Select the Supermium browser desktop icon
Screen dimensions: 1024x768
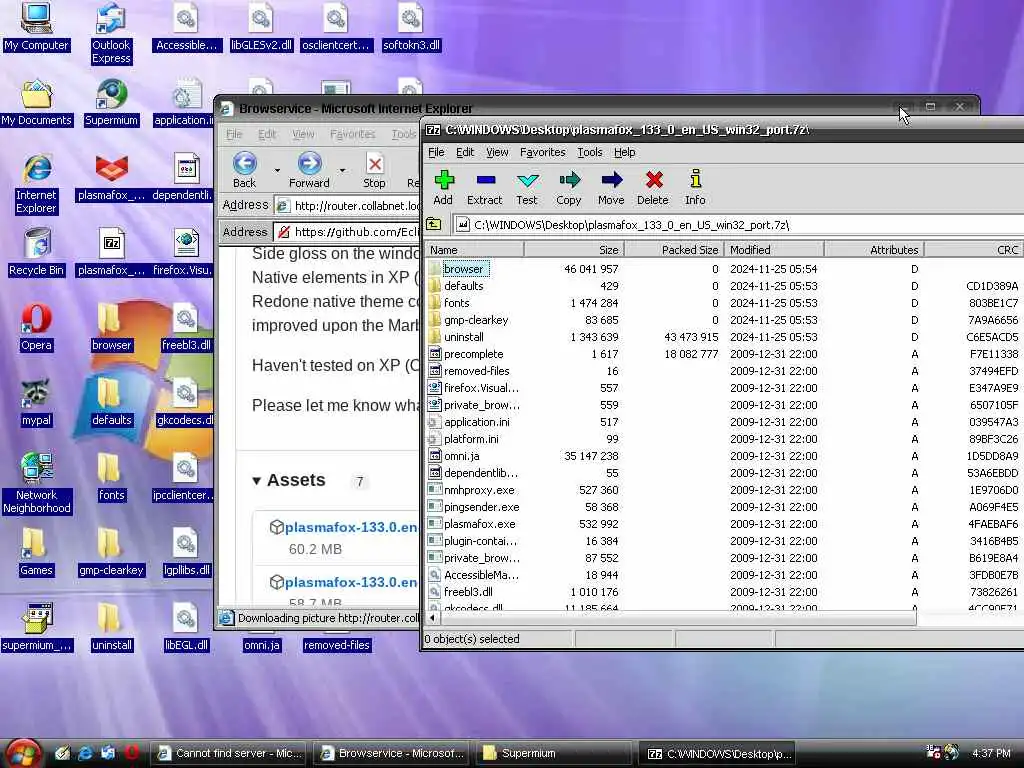tap(111, 103)
